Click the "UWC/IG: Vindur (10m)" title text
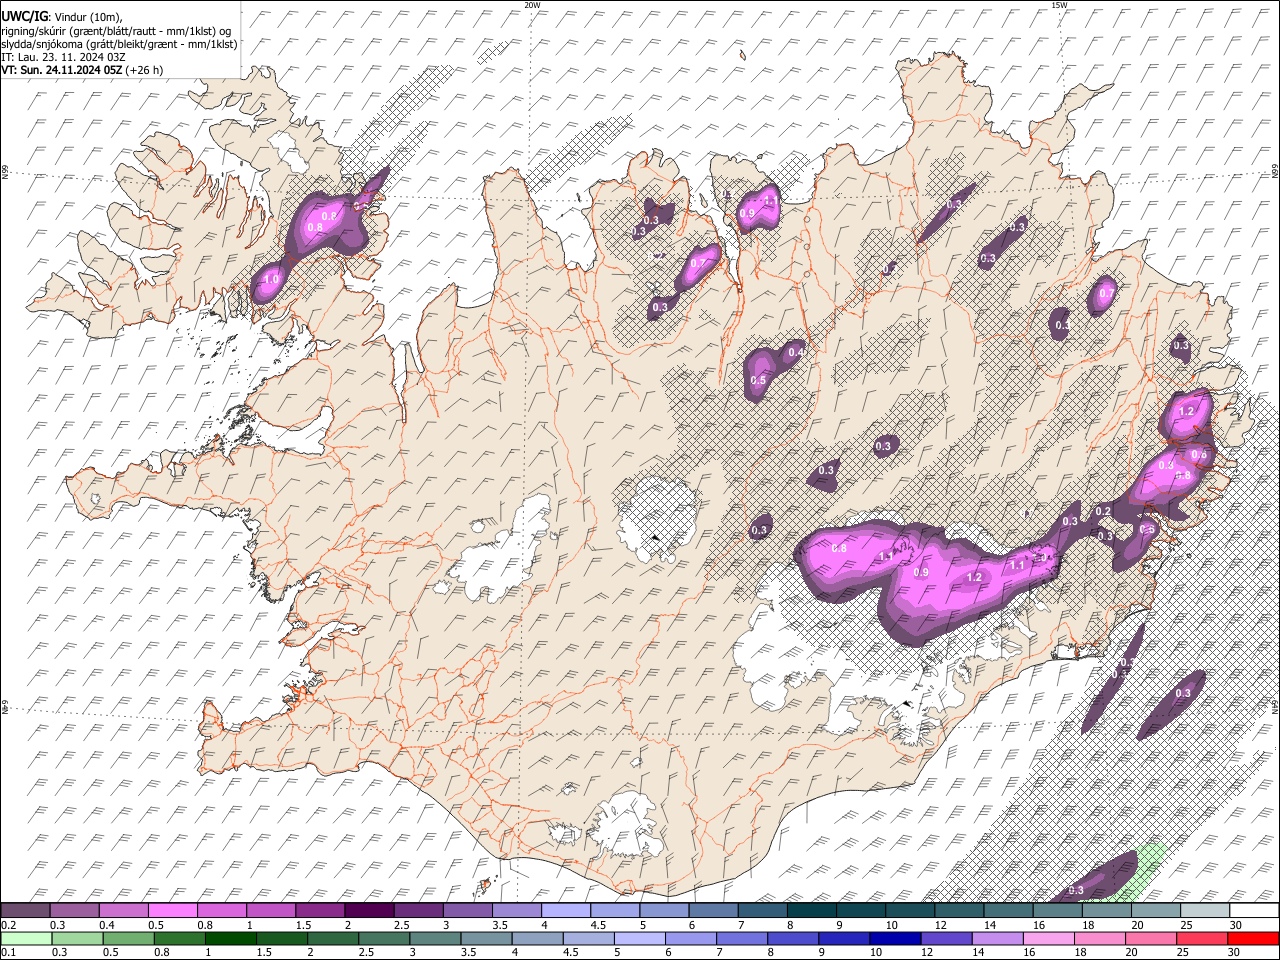1280x960 pixels. coord(62,16)
